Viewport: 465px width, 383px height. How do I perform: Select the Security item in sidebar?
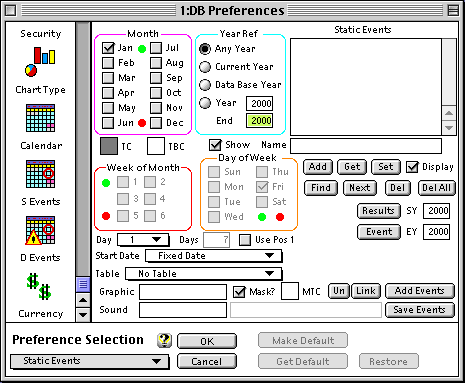41,34
